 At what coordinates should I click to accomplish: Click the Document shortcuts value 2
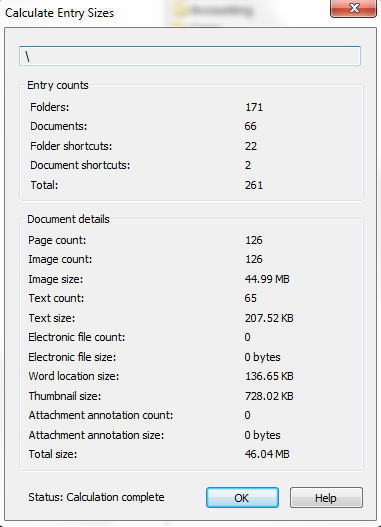[x=248, y=165]
